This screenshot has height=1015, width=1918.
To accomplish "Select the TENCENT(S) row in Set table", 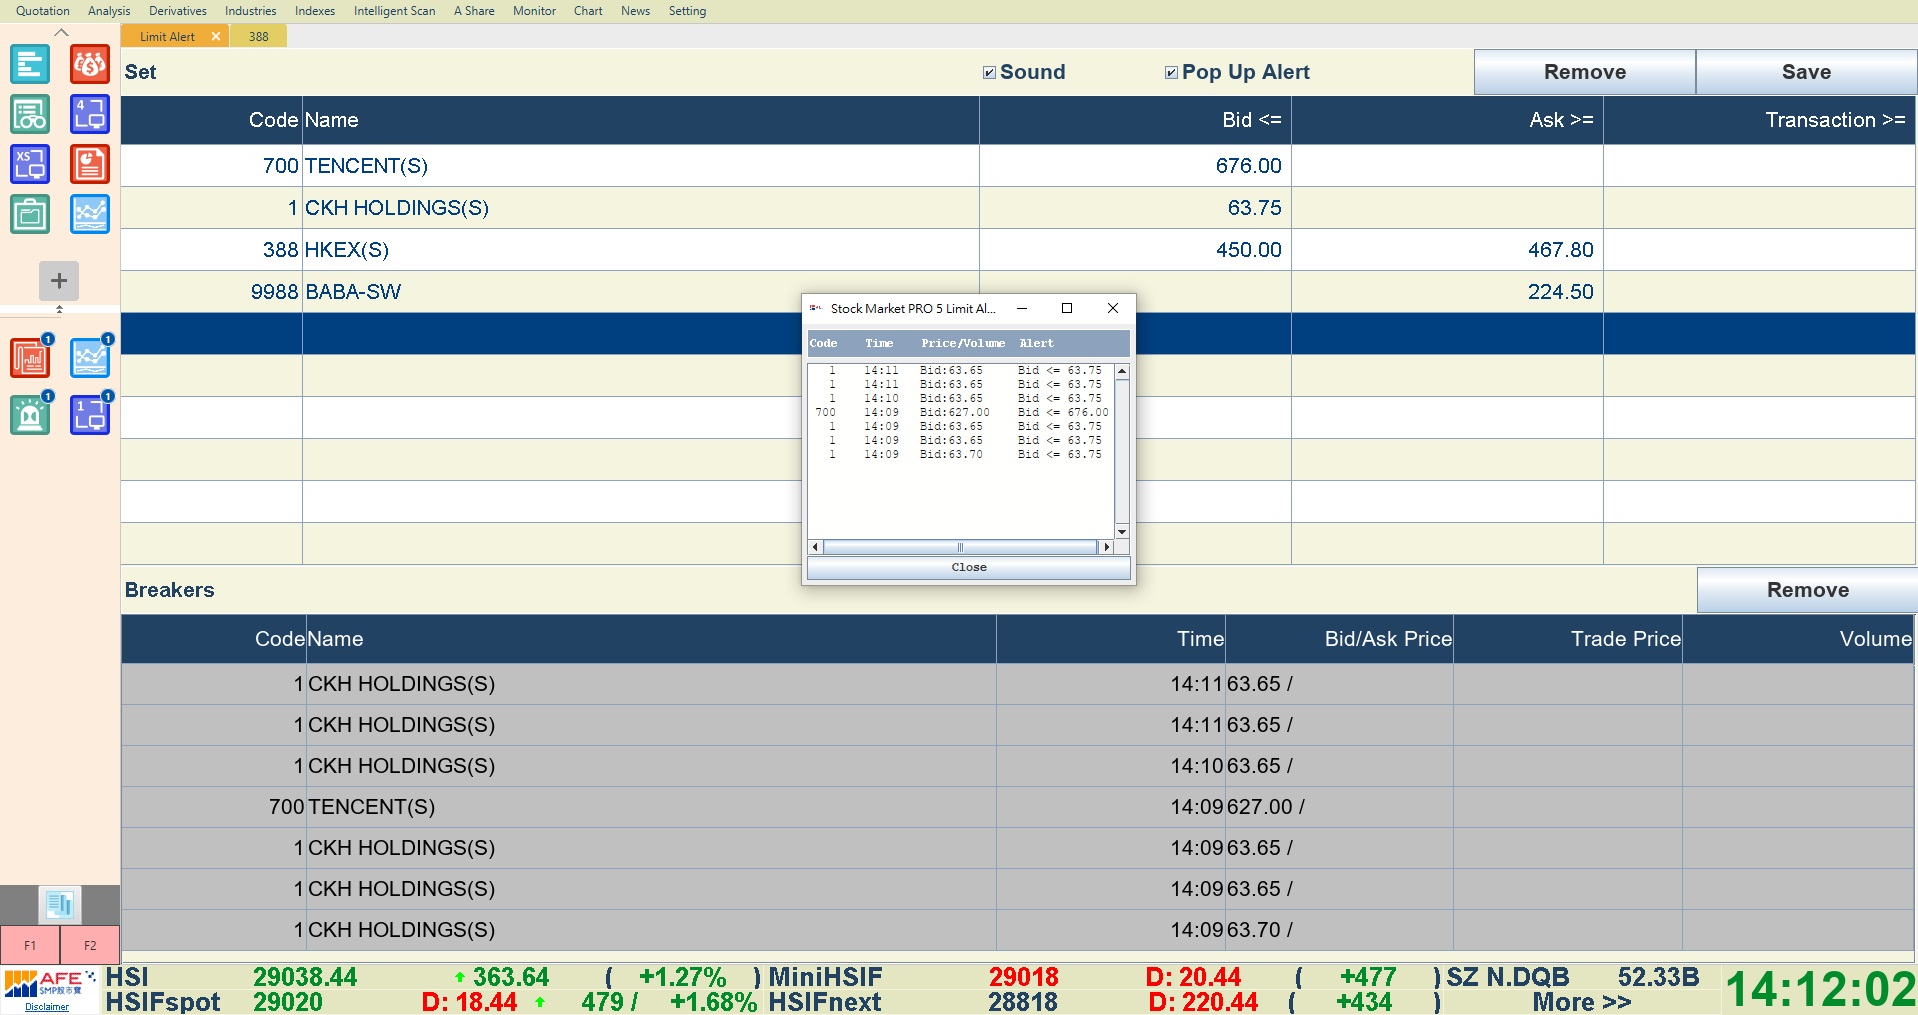I will click(x=1018, y=166).
